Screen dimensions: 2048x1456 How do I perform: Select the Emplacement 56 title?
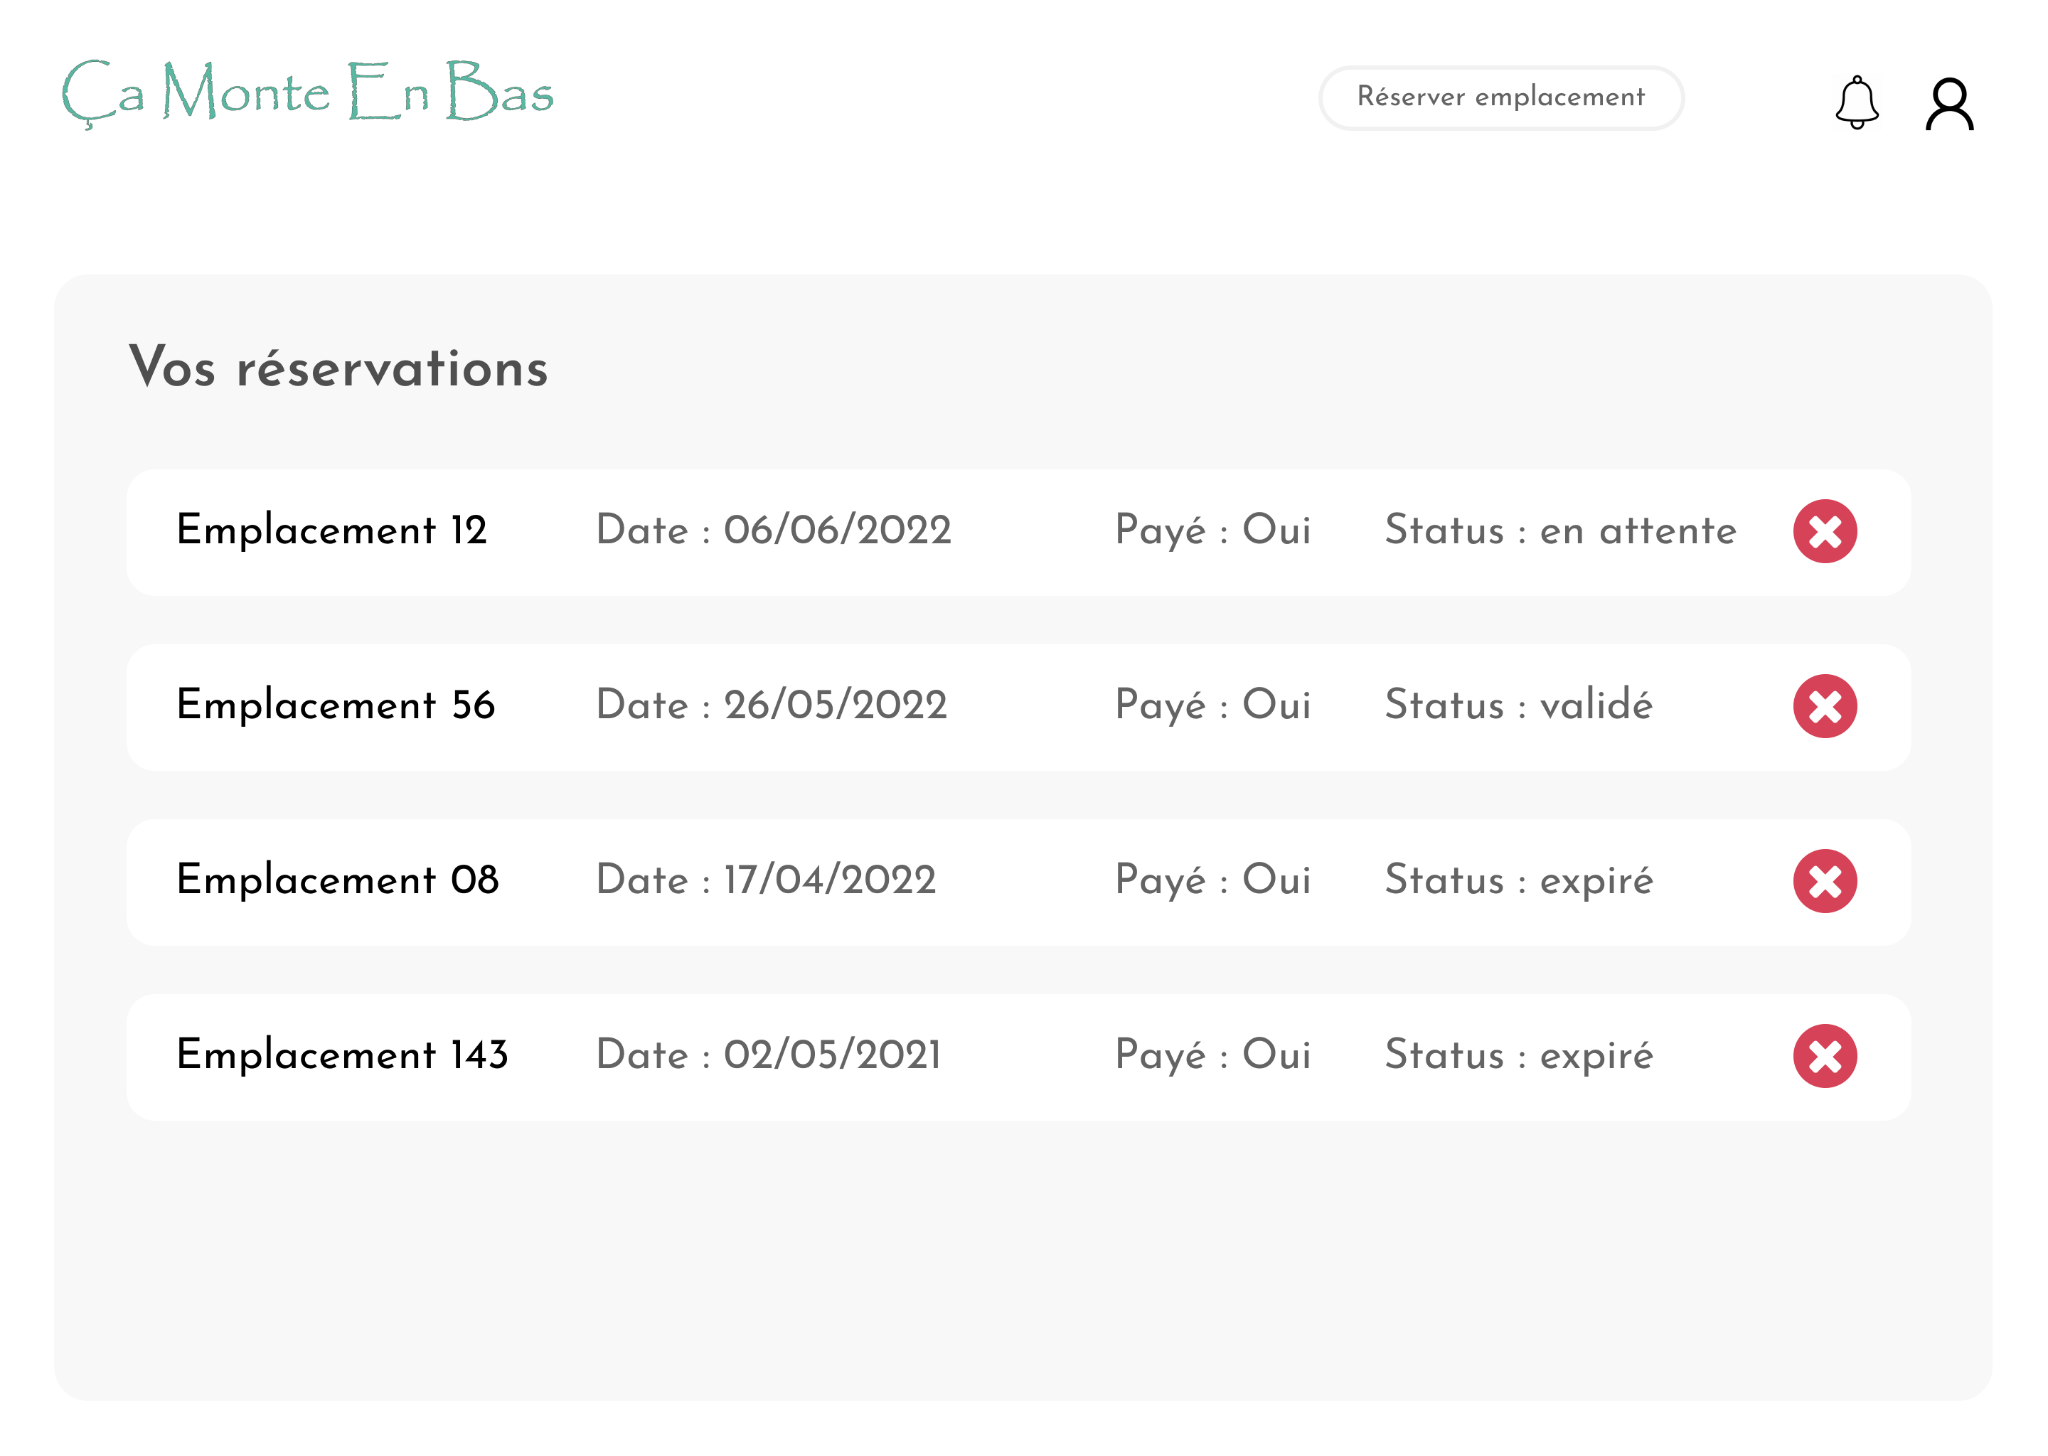click(335, 705)
